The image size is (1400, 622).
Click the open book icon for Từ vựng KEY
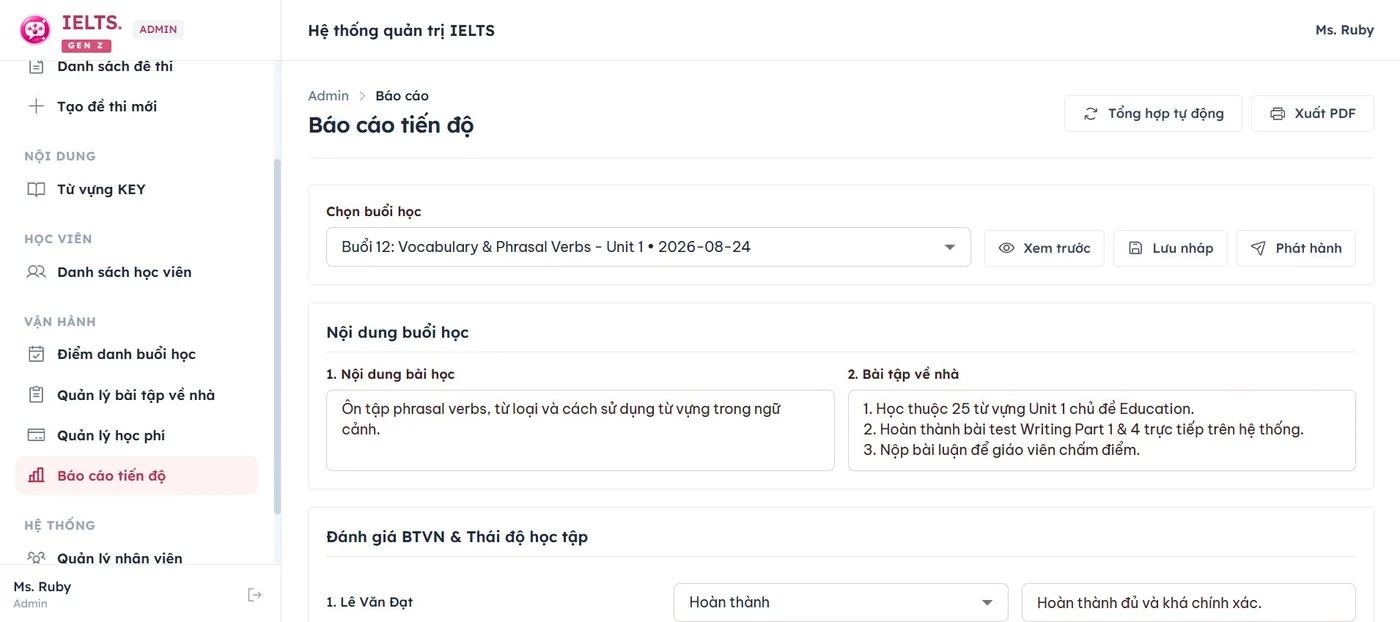(x=36, y=189)
